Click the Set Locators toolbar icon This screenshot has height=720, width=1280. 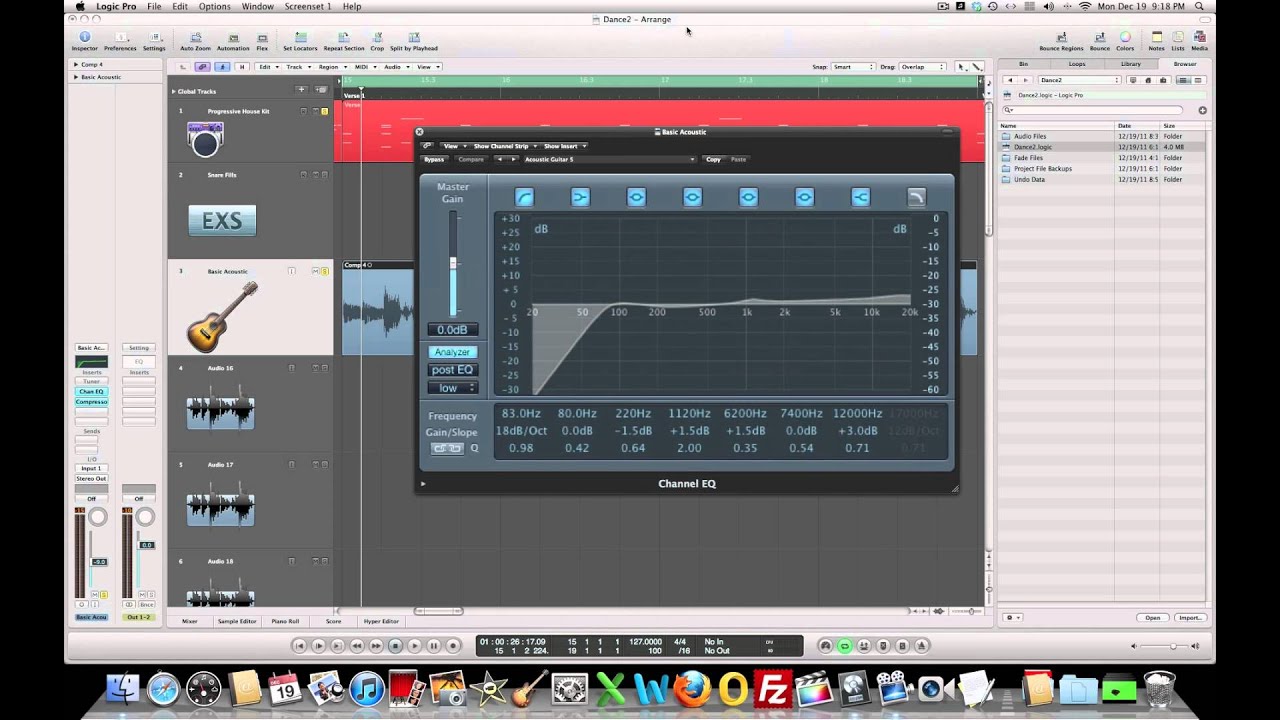[x=300, y=40]
